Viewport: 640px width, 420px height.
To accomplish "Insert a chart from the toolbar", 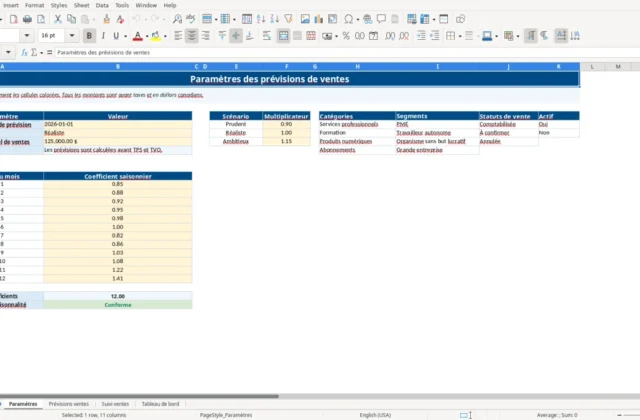I will point(318,19).
